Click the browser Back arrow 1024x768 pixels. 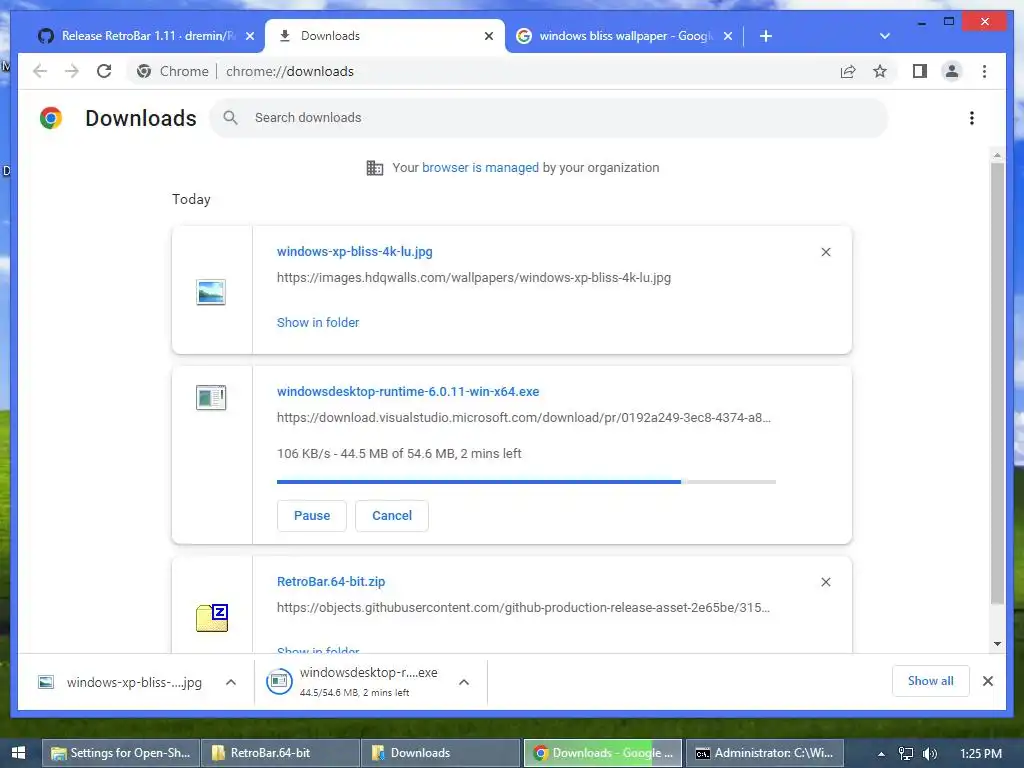pyautogui.click(x=40, y=71)
